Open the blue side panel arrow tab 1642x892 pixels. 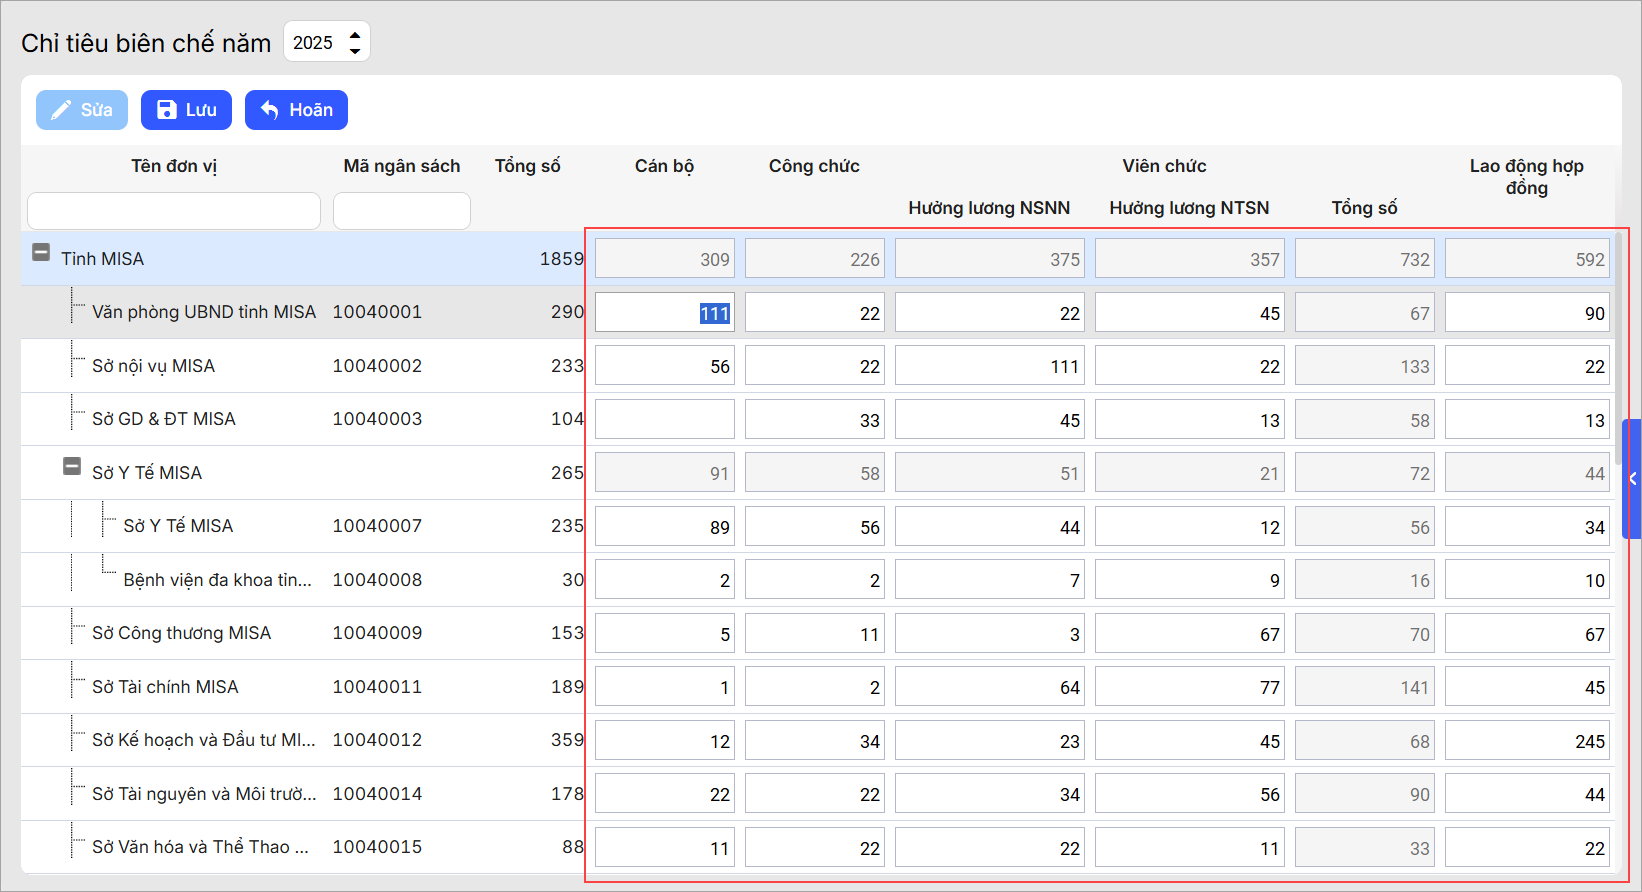point(1632,479)
